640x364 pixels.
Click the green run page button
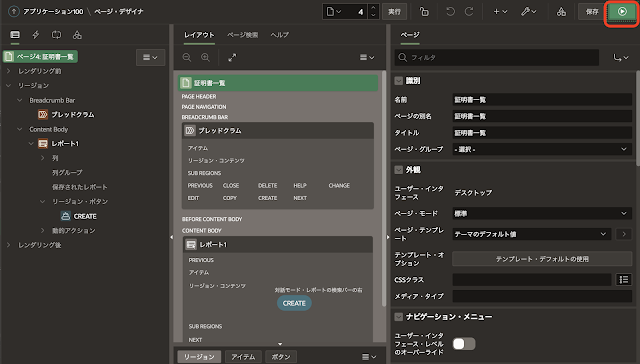click(622, 12)
